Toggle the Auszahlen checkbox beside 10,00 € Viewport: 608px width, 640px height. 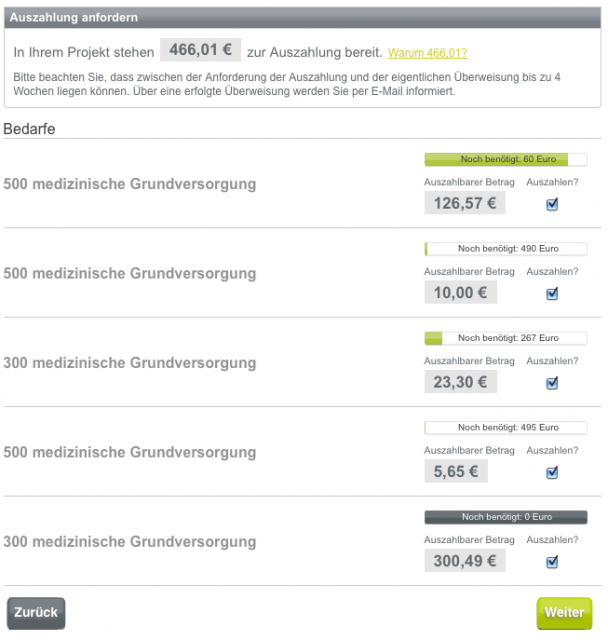click(552, 294)
